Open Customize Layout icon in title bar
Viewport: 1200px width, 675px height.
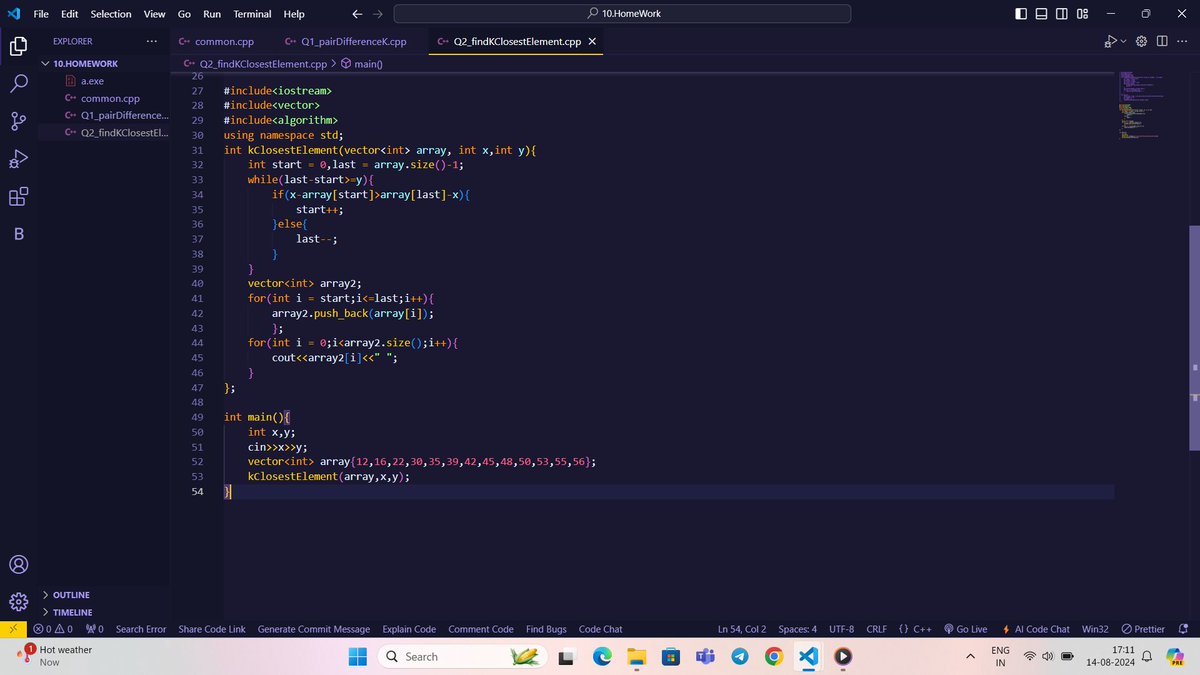(x=1083, y=14)
